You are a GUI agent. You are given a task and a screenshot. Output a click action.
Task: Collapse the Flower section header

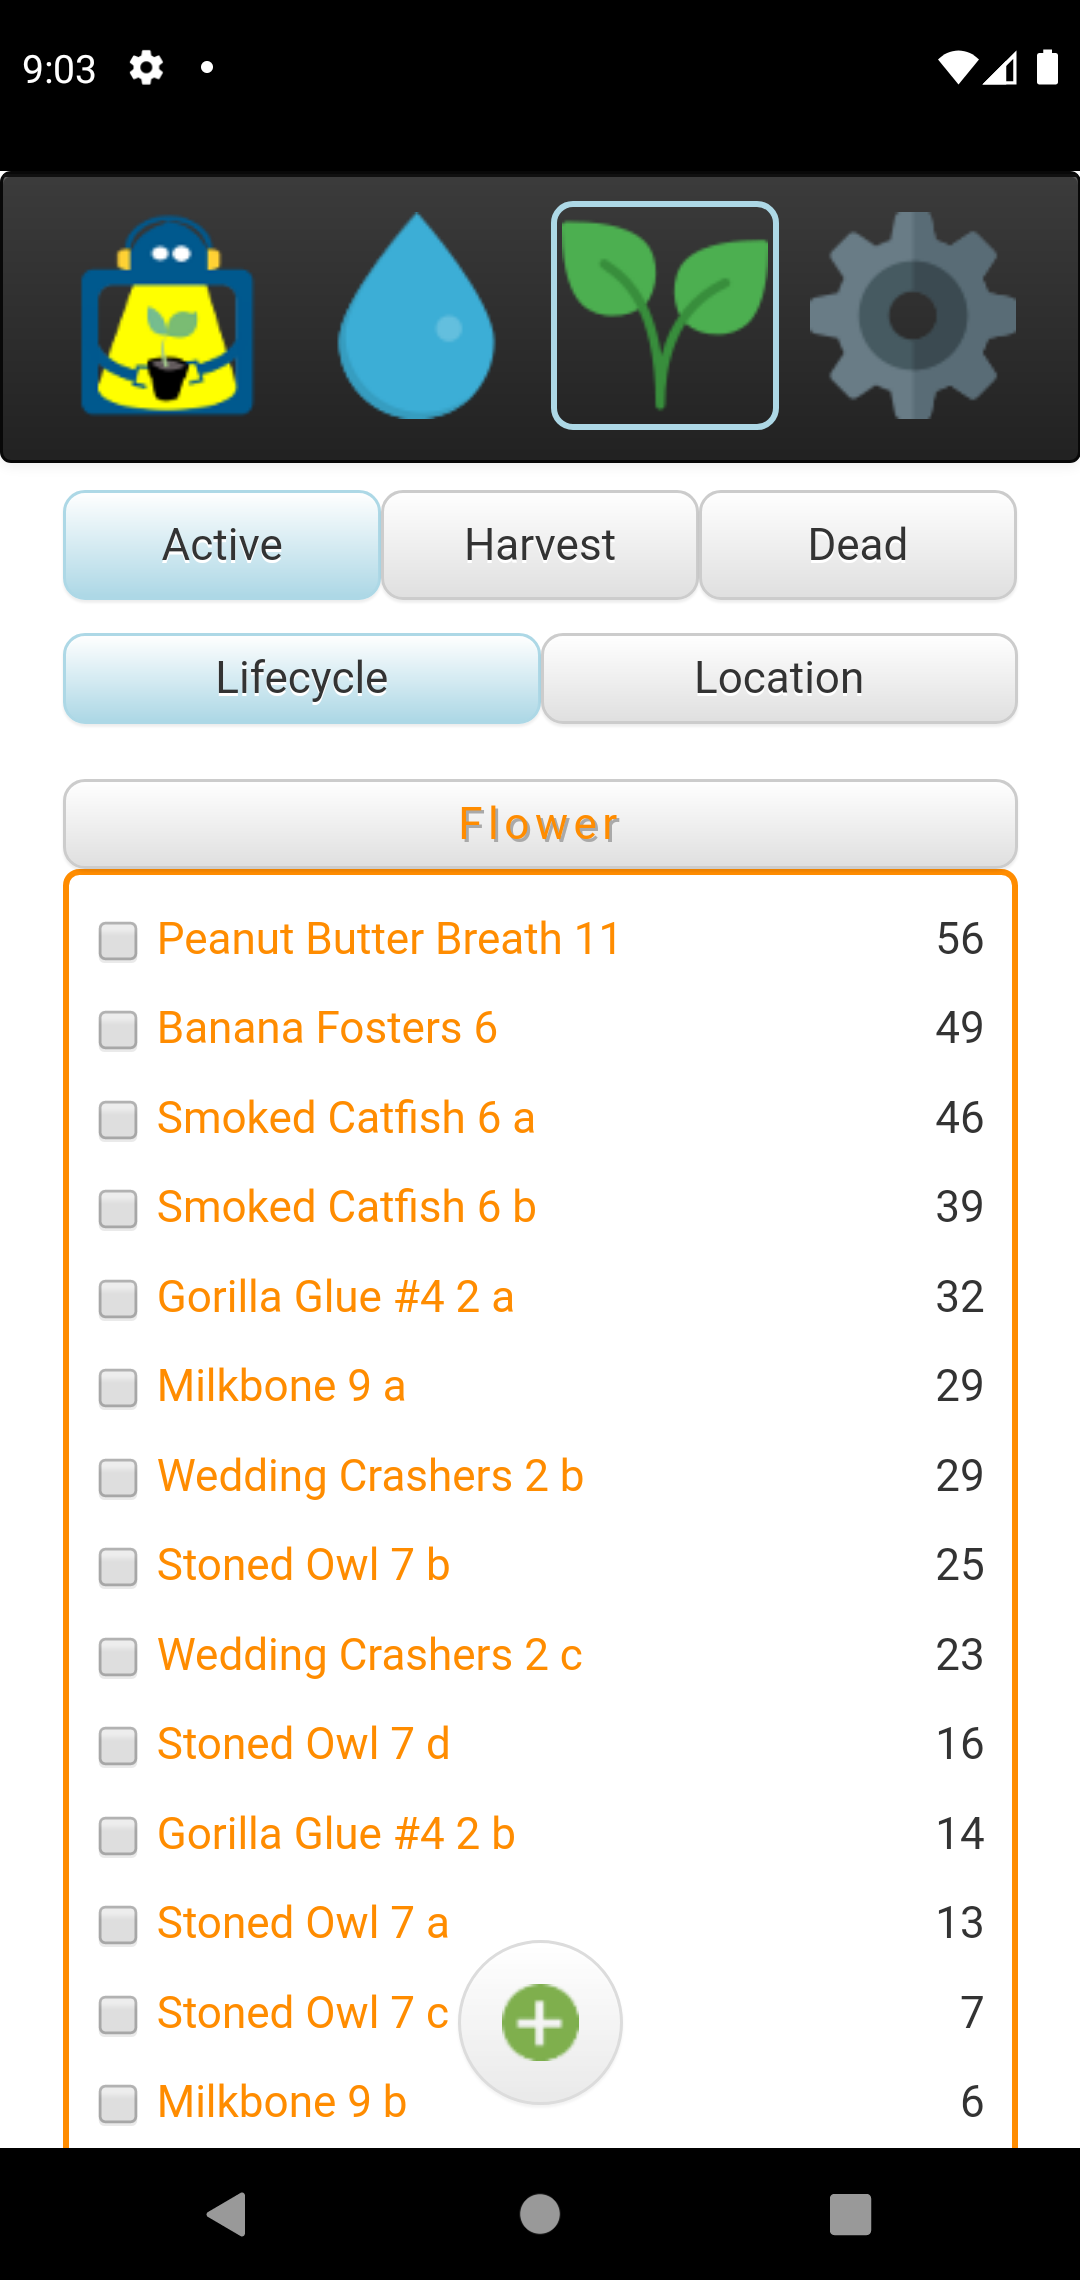click(540, 825)
